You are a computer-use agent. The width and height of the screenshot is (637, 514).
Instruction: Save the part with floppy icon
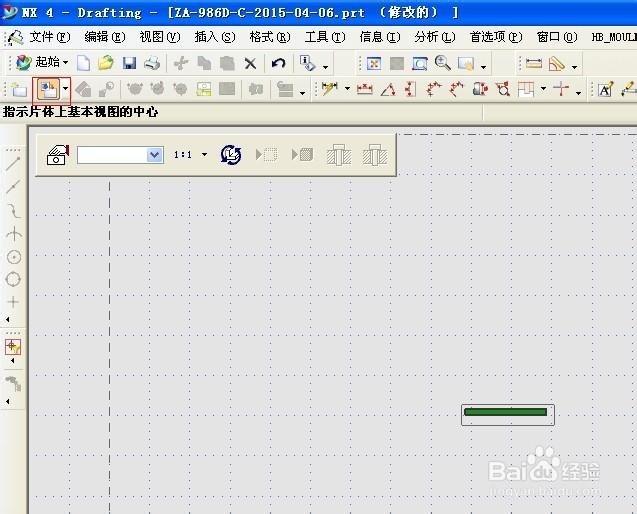[129, 63]
